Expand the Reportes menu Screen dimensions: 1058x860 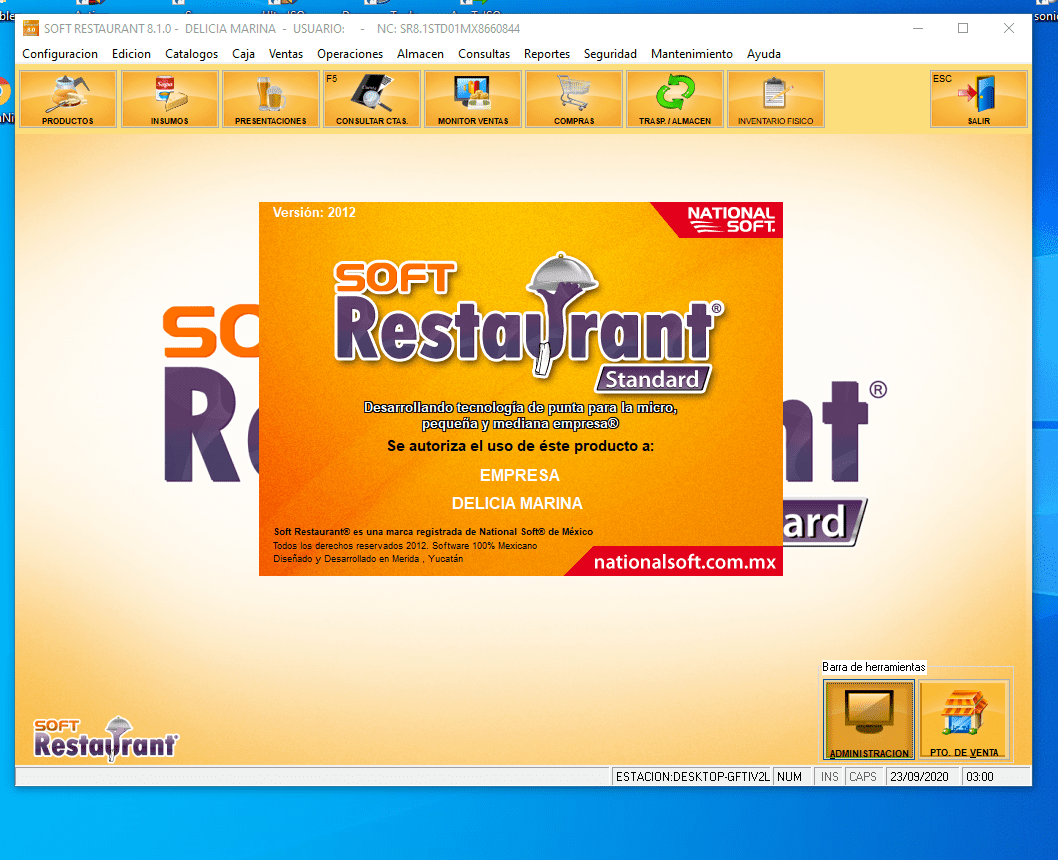(547, 54)
